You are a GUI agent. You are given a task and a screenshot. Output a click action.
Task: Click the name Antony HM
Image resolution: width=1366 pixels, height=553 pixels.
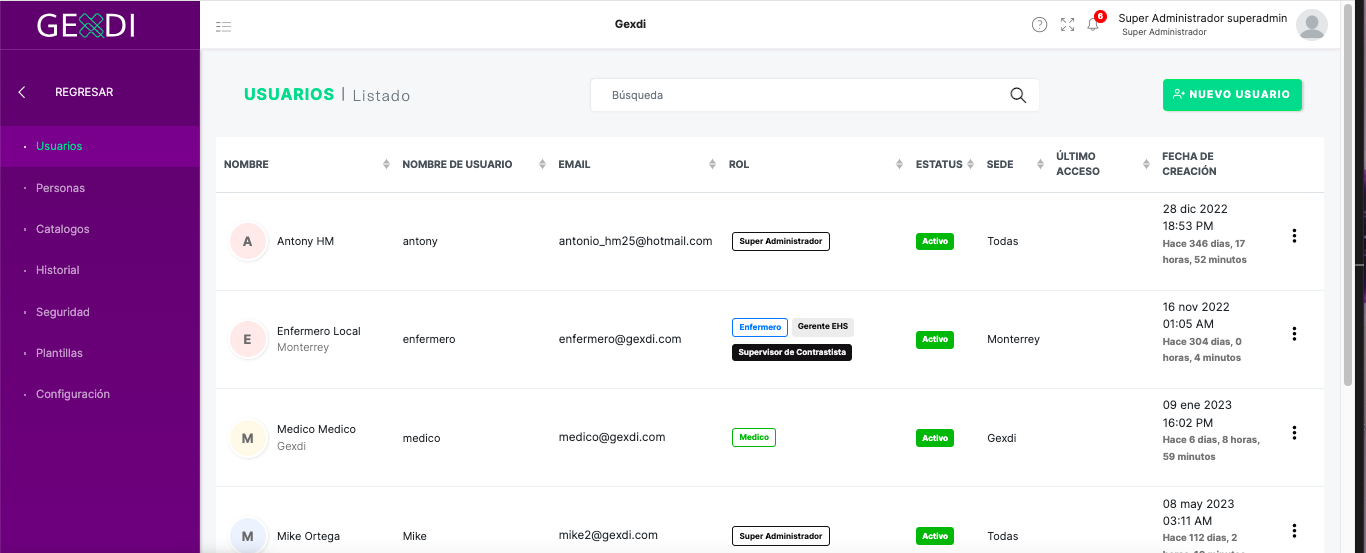tap(305, 241)
